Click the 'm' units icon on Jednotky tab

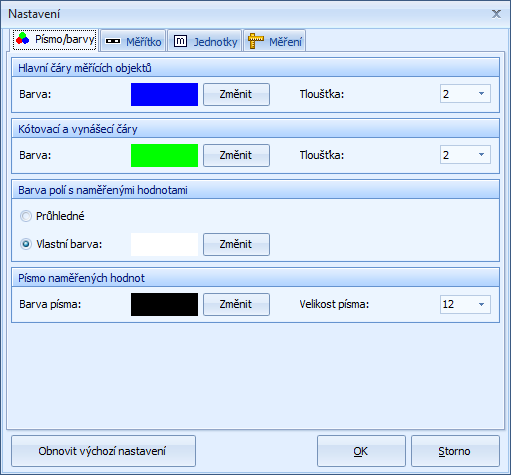coord(180,41)
